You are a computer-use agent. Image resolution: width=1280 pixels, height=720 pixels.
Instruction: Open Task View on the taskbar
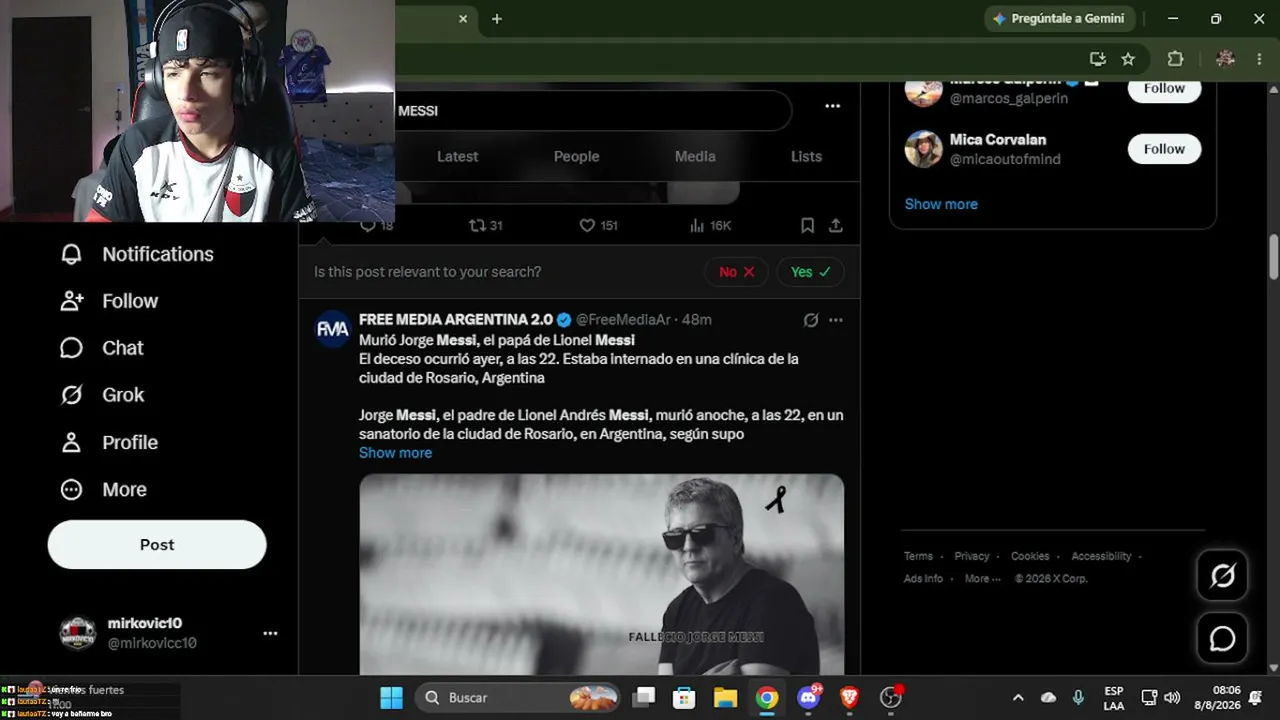(643, 698)
